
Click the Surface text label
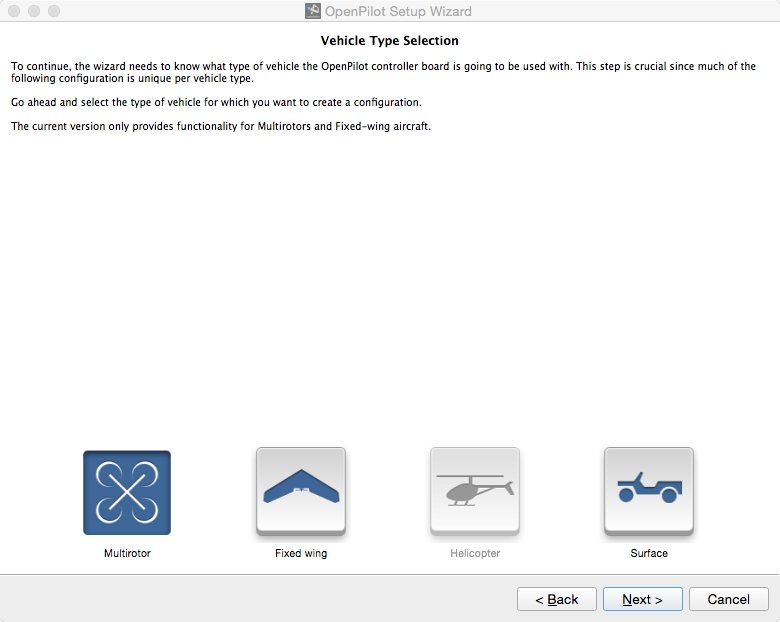click(649, 553)
